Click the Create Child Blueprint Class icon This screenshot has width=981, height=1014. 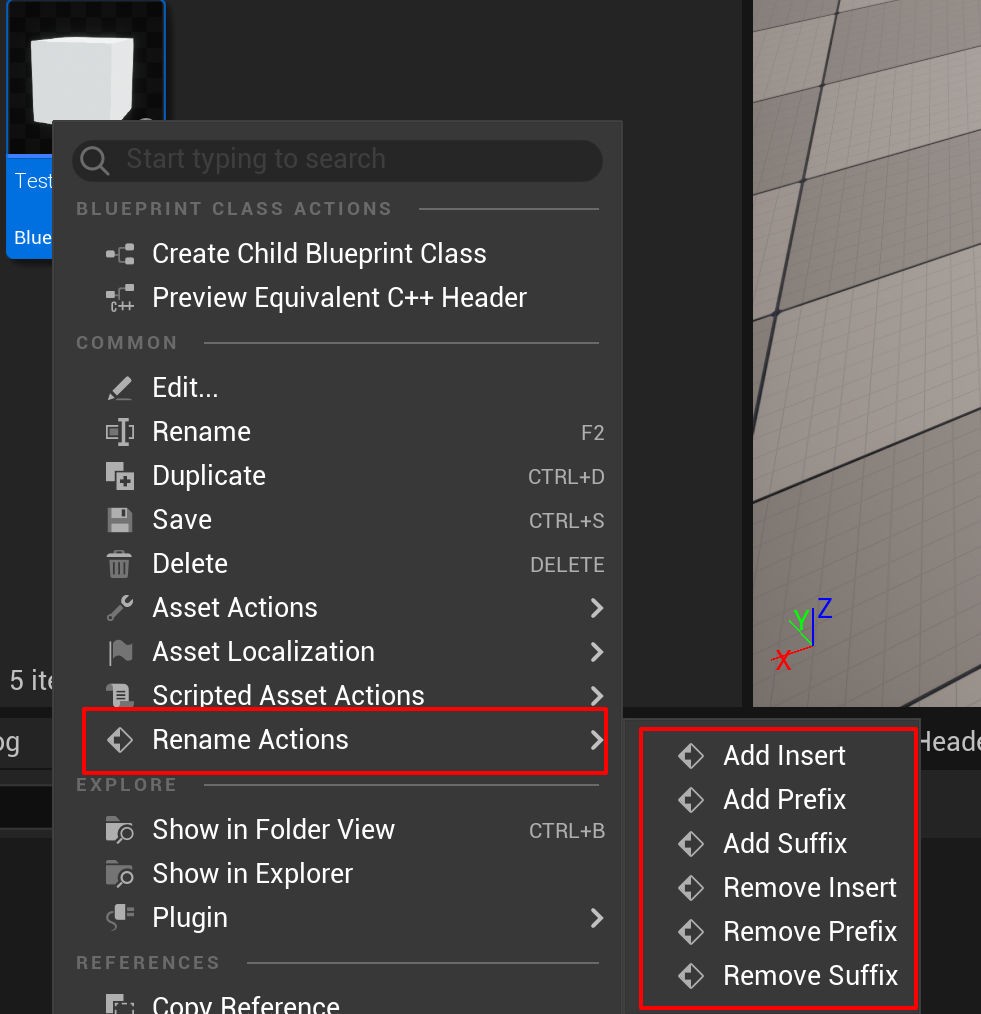120,254
